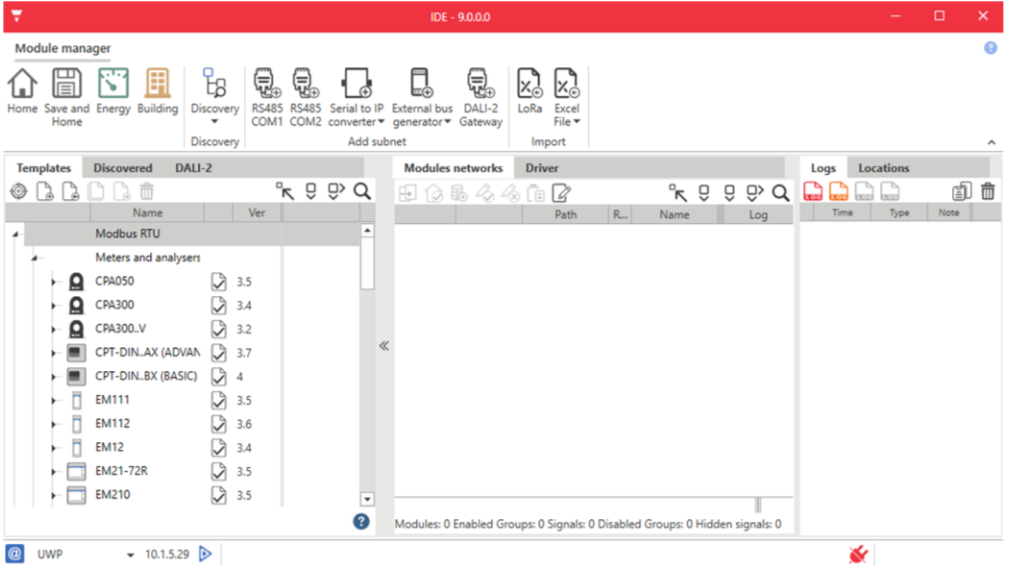Toggle the EM112 template checkbox
Screen dimensions: 1011x569
click(x=219, y=424)
